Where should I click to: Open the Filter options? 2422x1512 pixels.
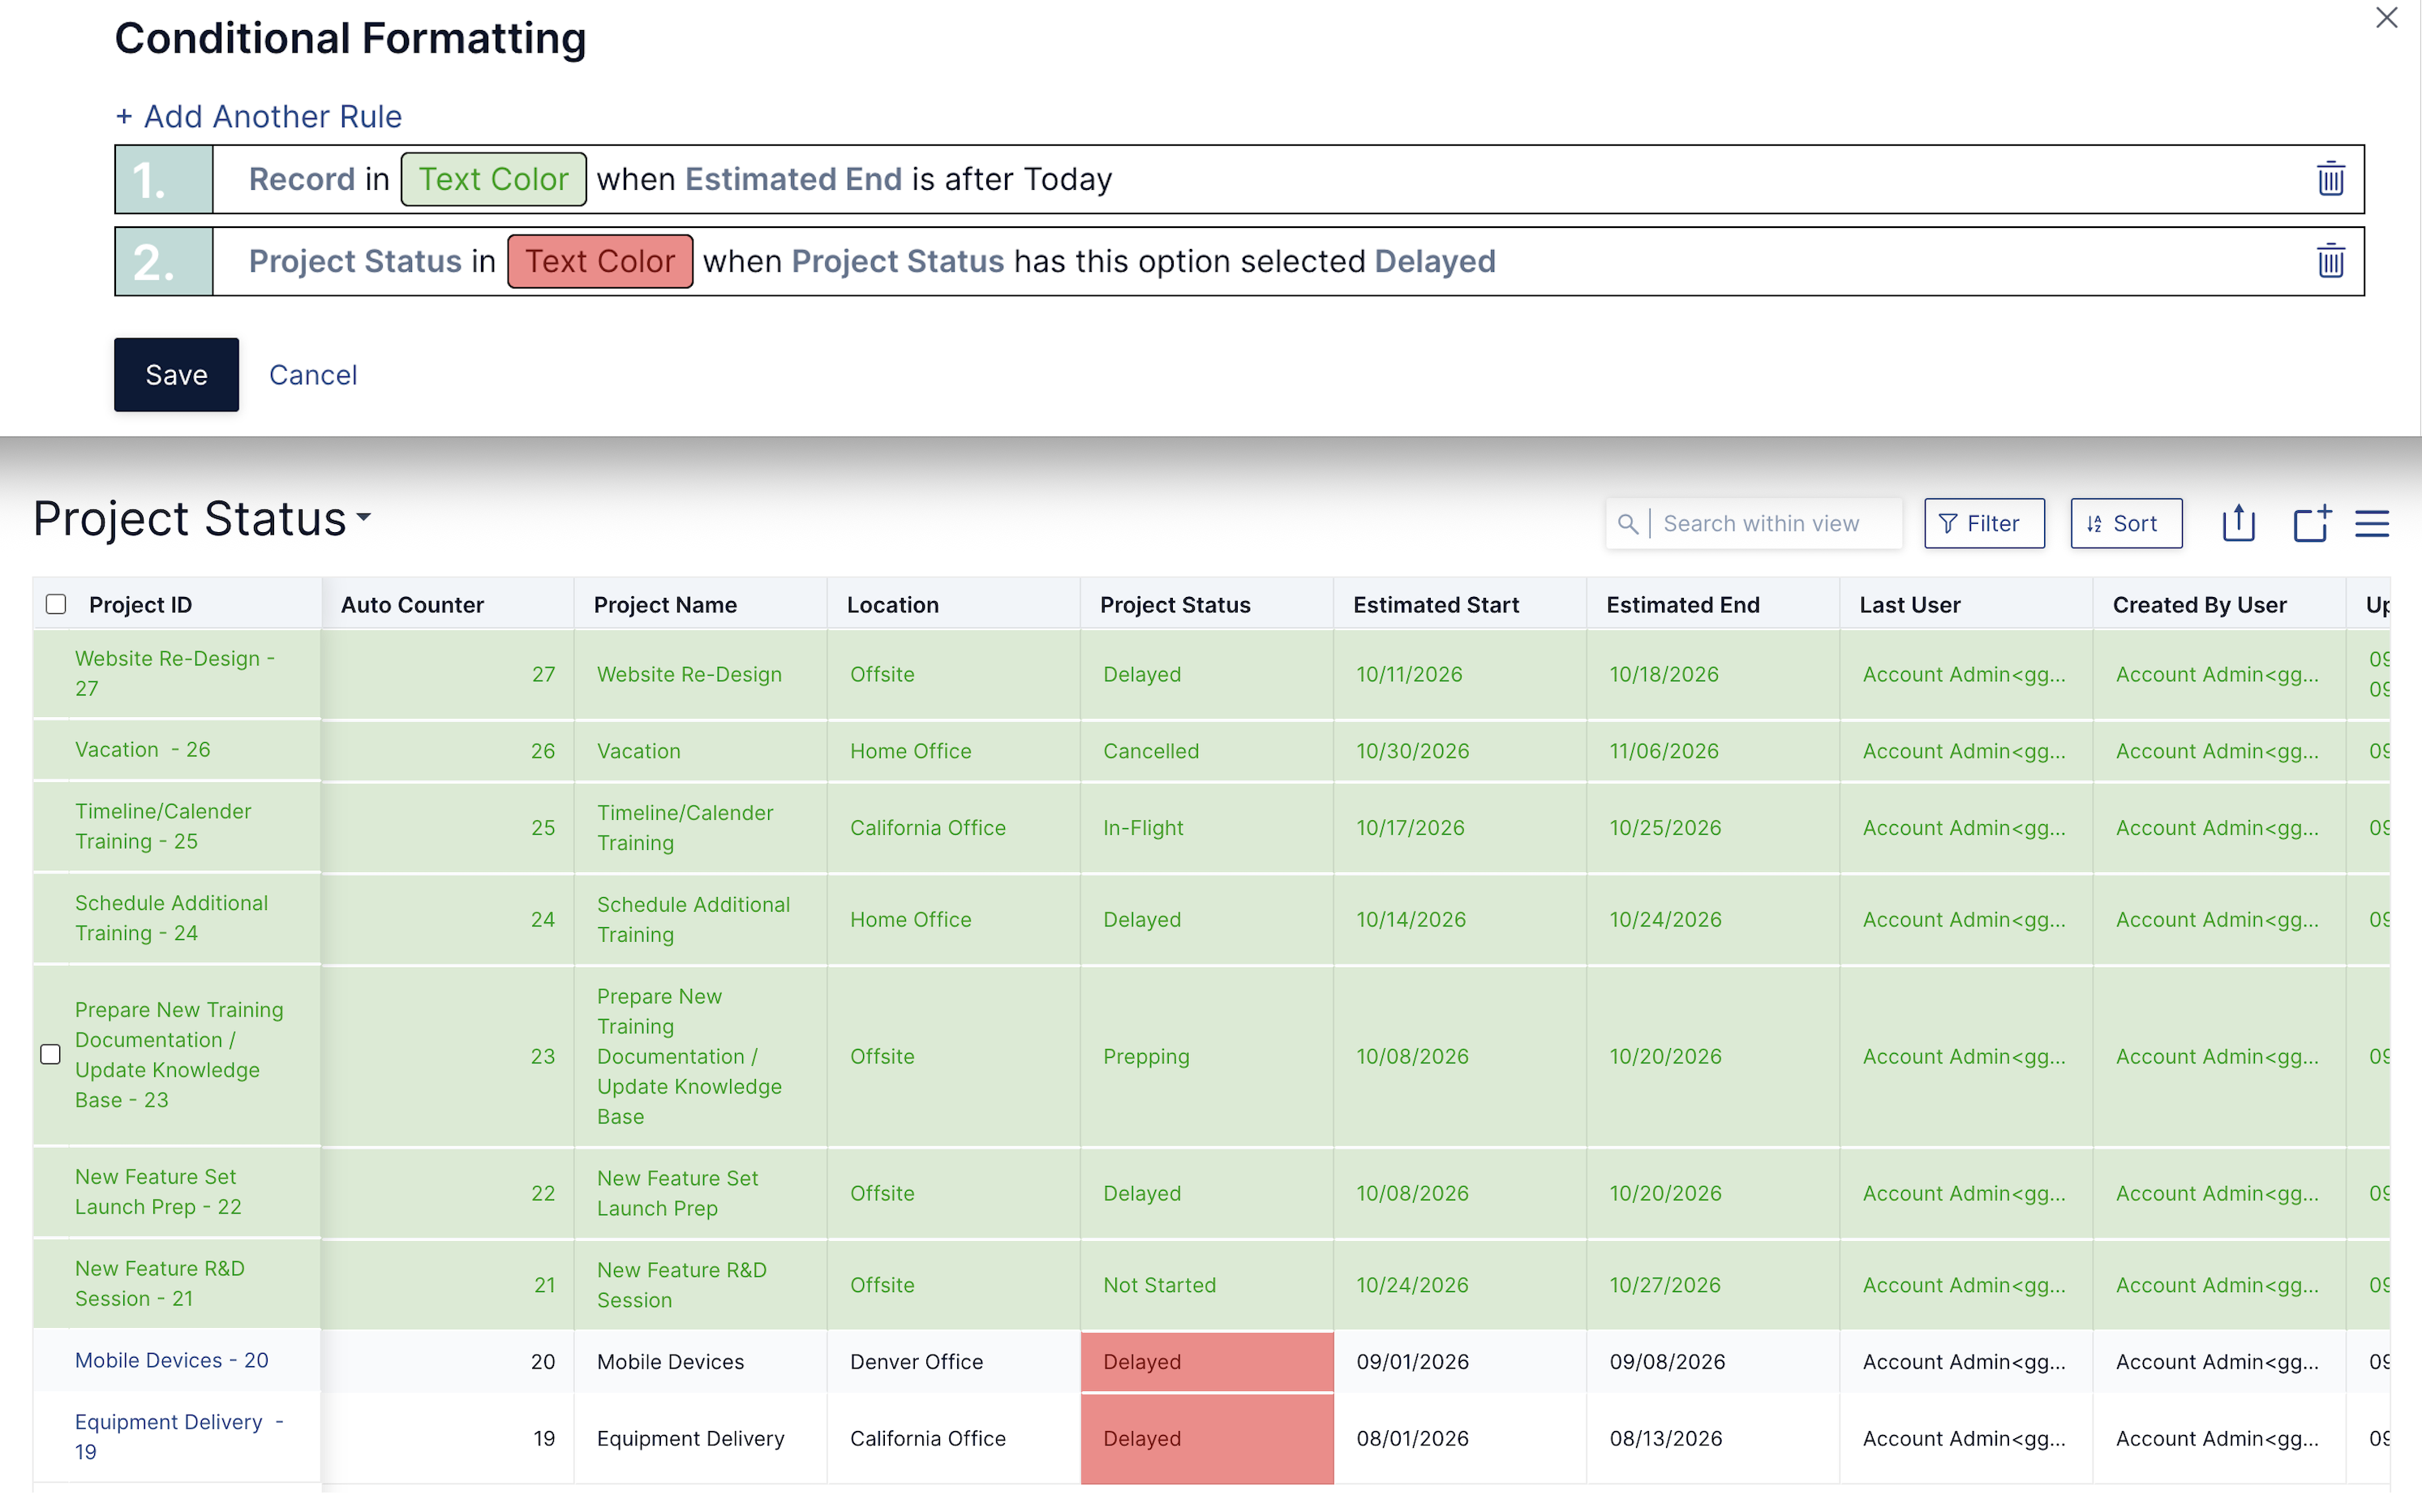click(1984, 523)
